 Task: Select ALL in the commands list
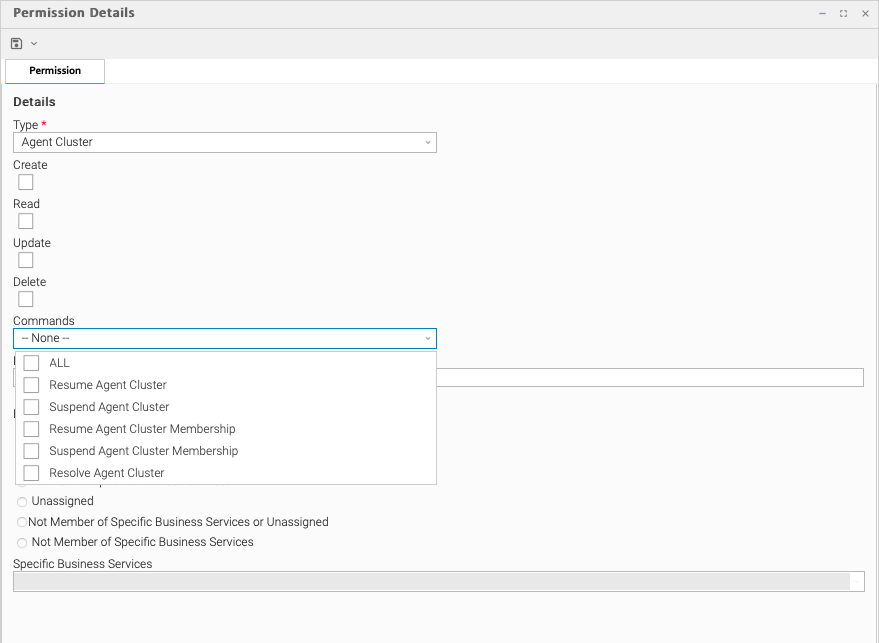pos(31,363)
